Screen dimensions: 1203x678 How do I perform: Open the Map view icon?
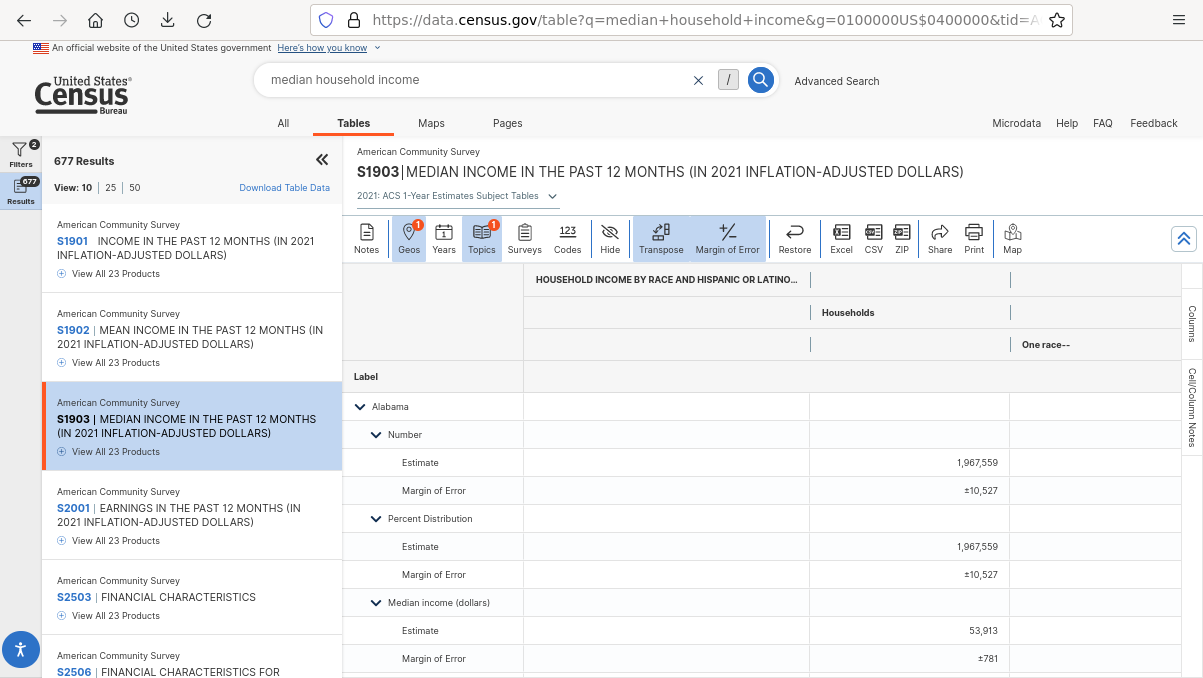pyautogui.click(x=1012, y=238)
